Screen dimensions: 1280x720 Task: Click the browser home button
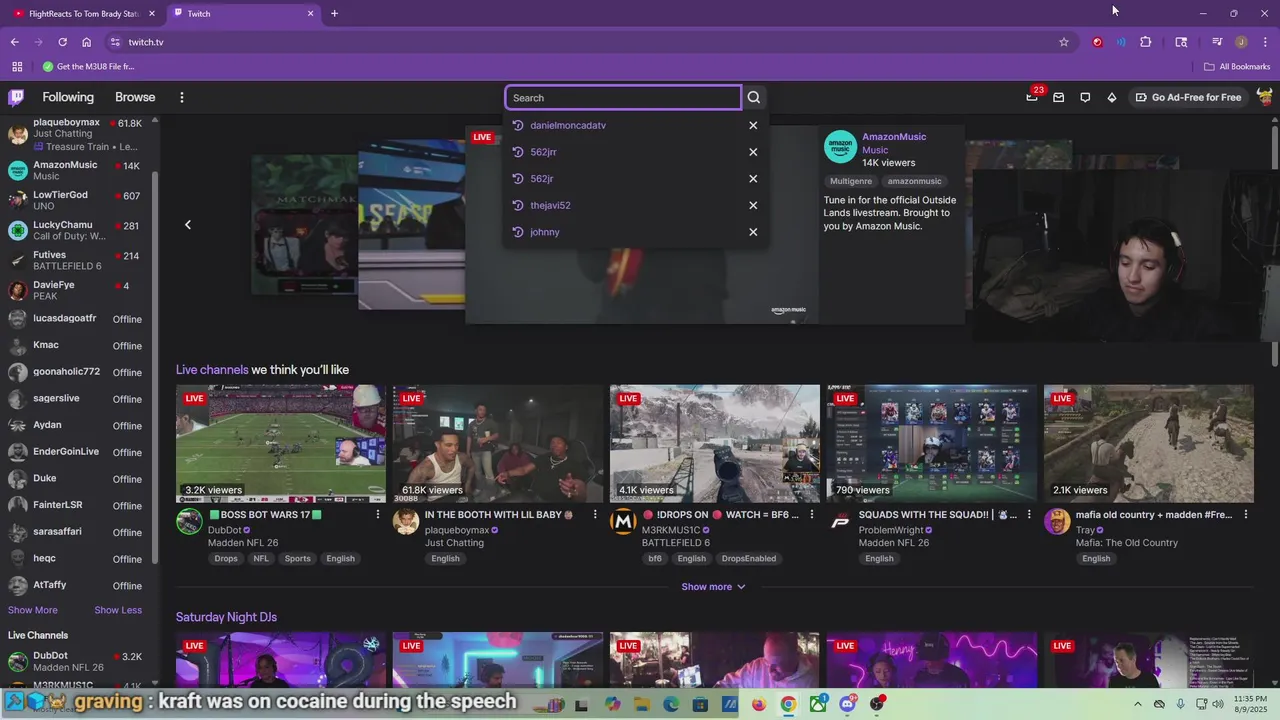click(87, 42)
